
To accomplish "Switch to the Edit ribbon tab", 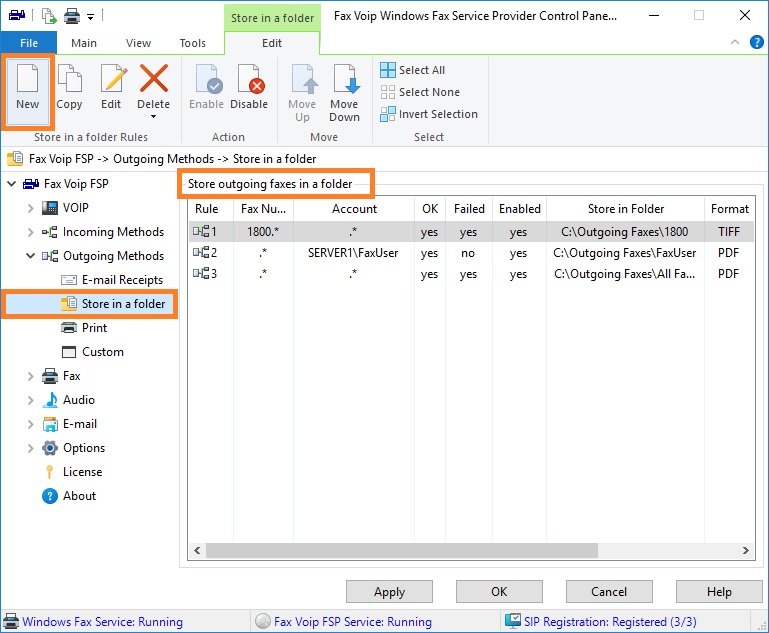I will [272, 43].
